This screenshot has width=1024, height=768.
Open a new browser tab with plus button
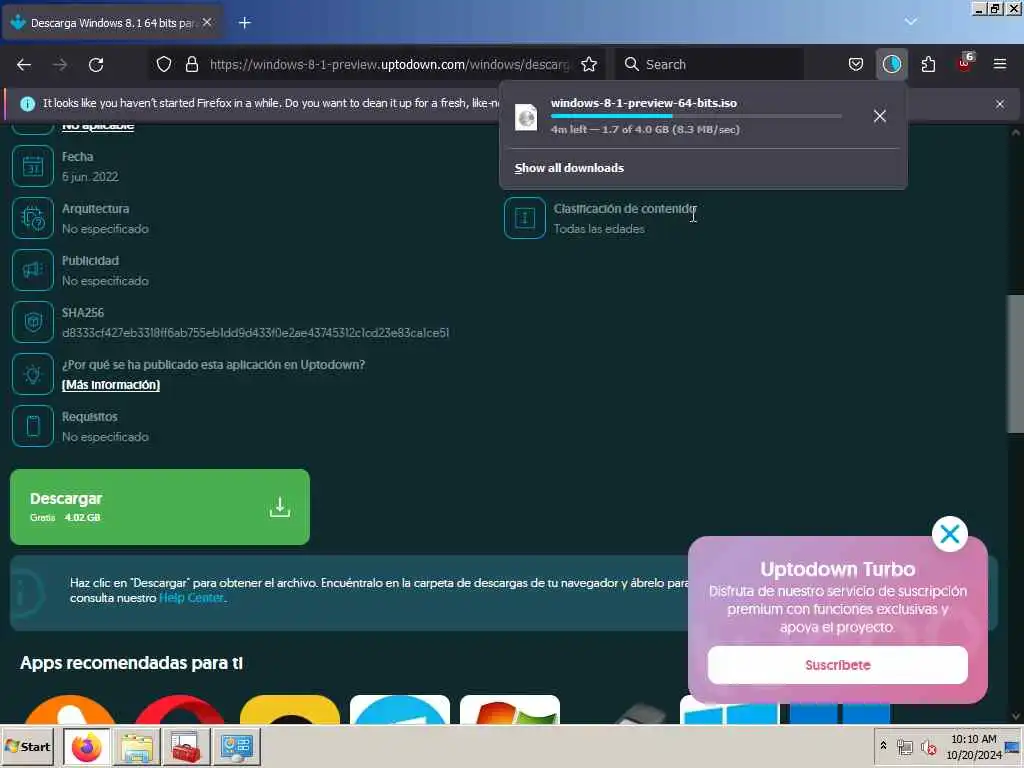click(x=245, y=23)
